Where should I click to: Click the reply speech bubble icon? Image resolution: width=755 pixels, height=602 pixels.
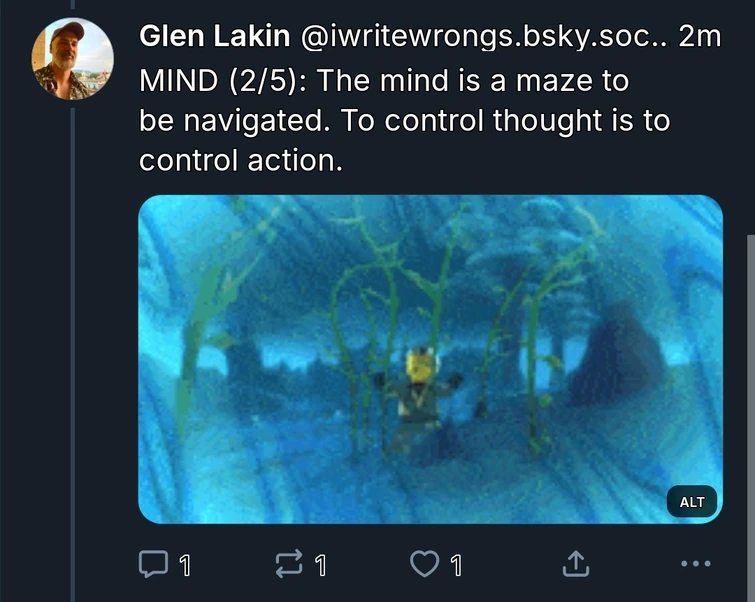click(x=151, y=565)
